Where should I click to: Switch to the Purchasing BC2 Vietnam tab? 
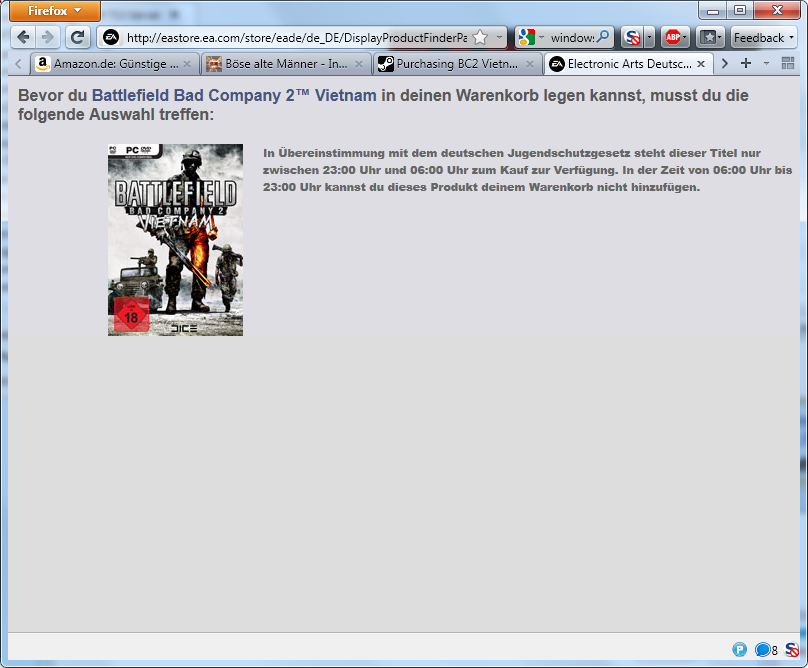458,64
